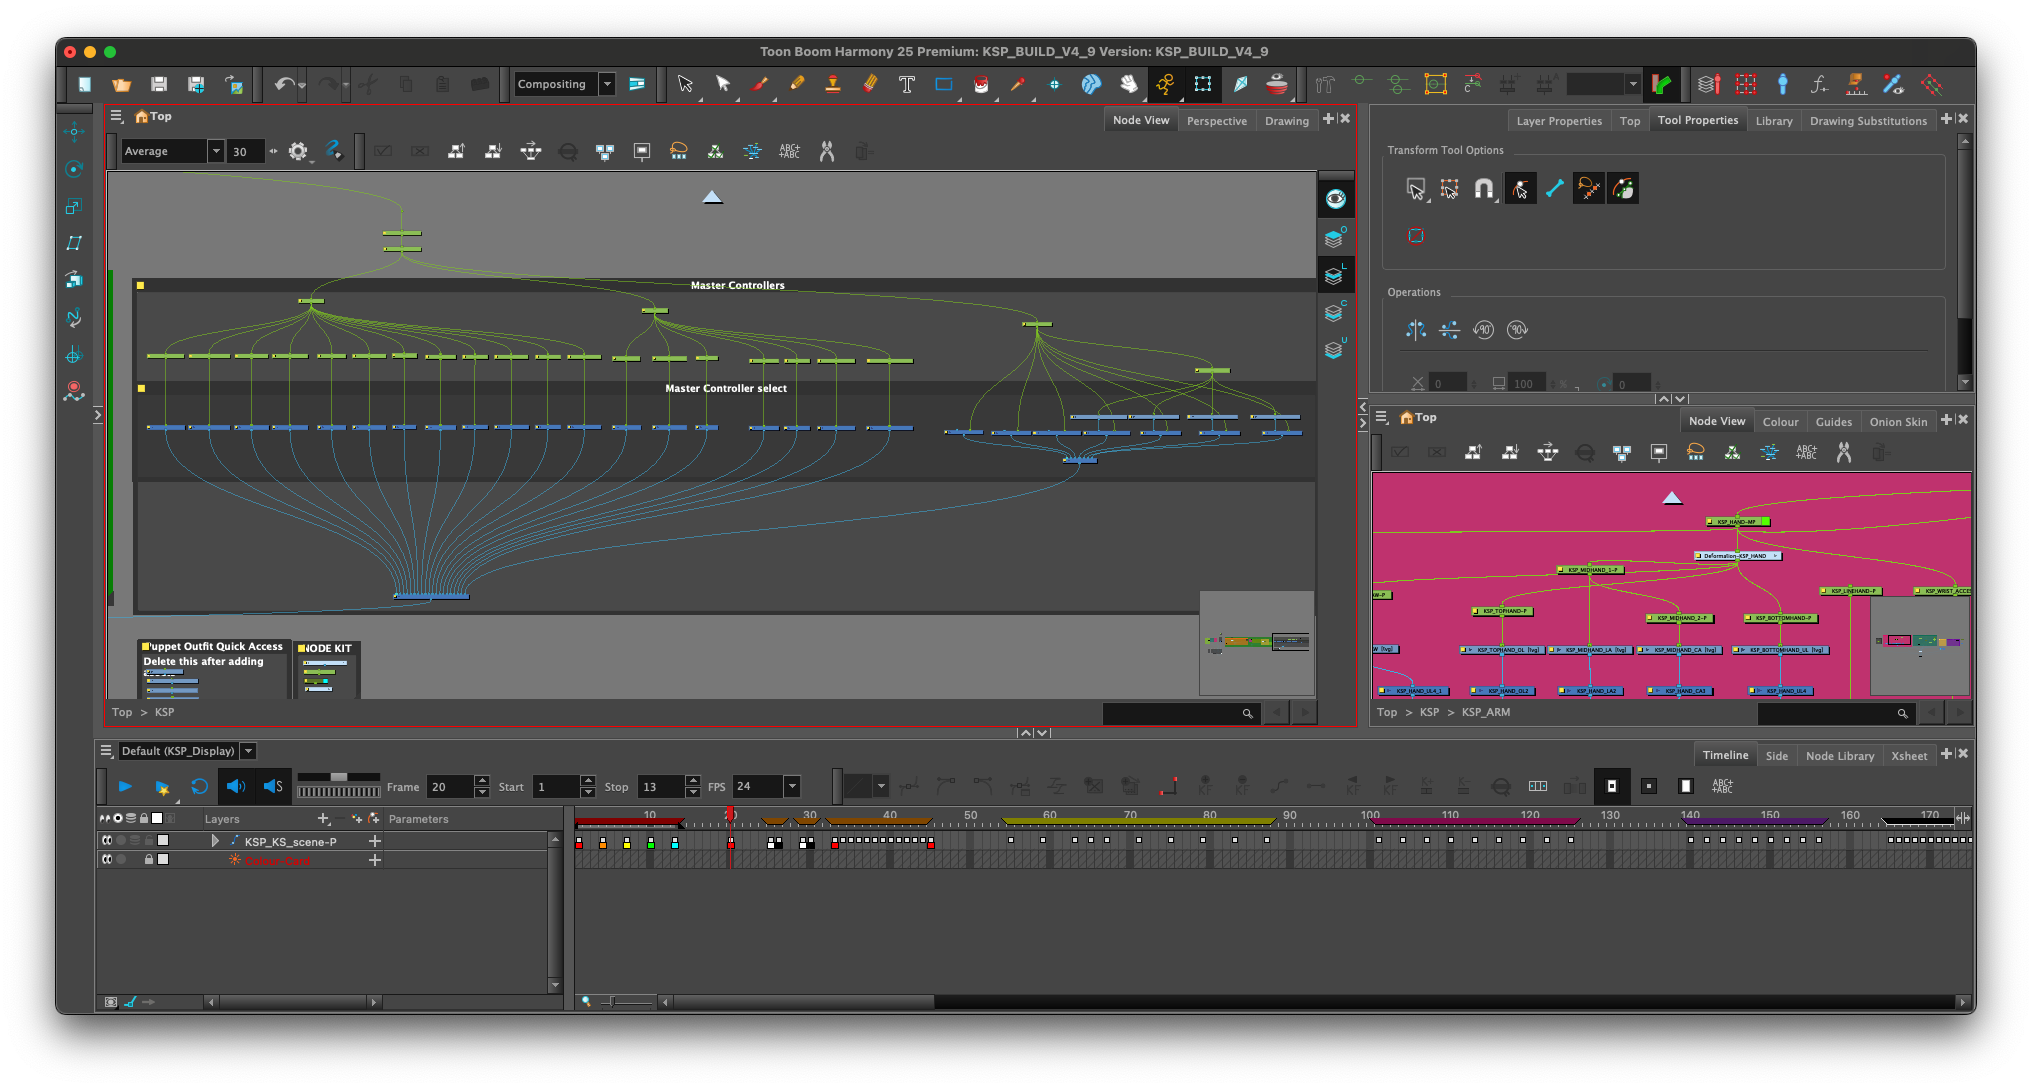Open the Library tab
This screenshot has width=2032, height=1088.
coord(1773,121)
